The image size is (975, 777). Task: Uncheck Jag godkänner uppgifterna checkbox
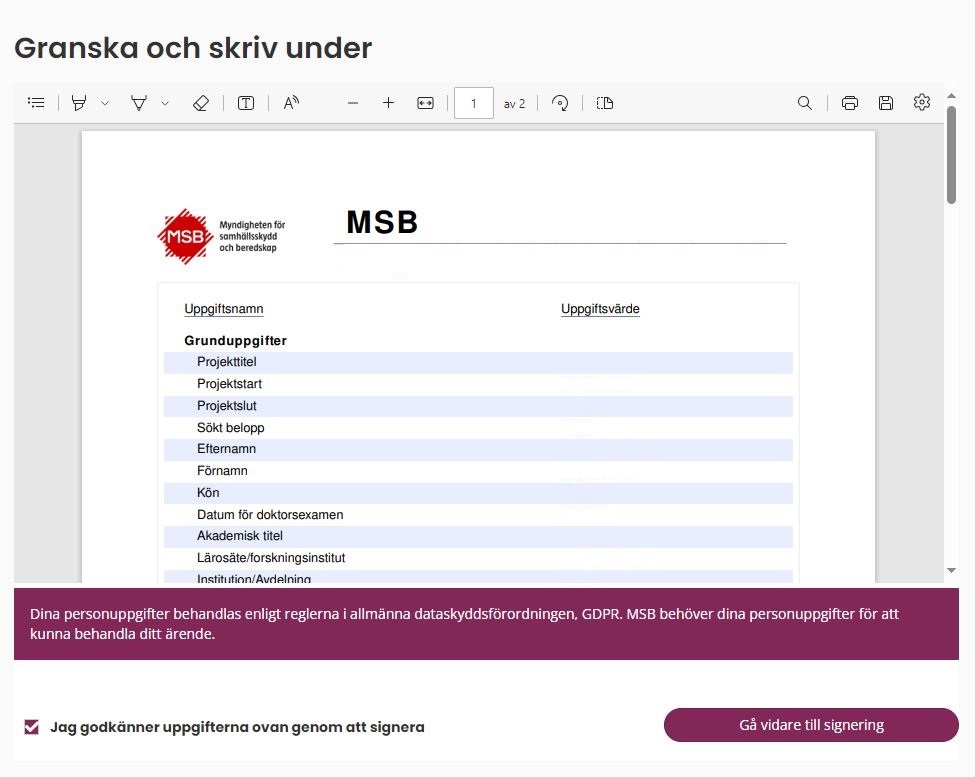(x=32, y=727)
